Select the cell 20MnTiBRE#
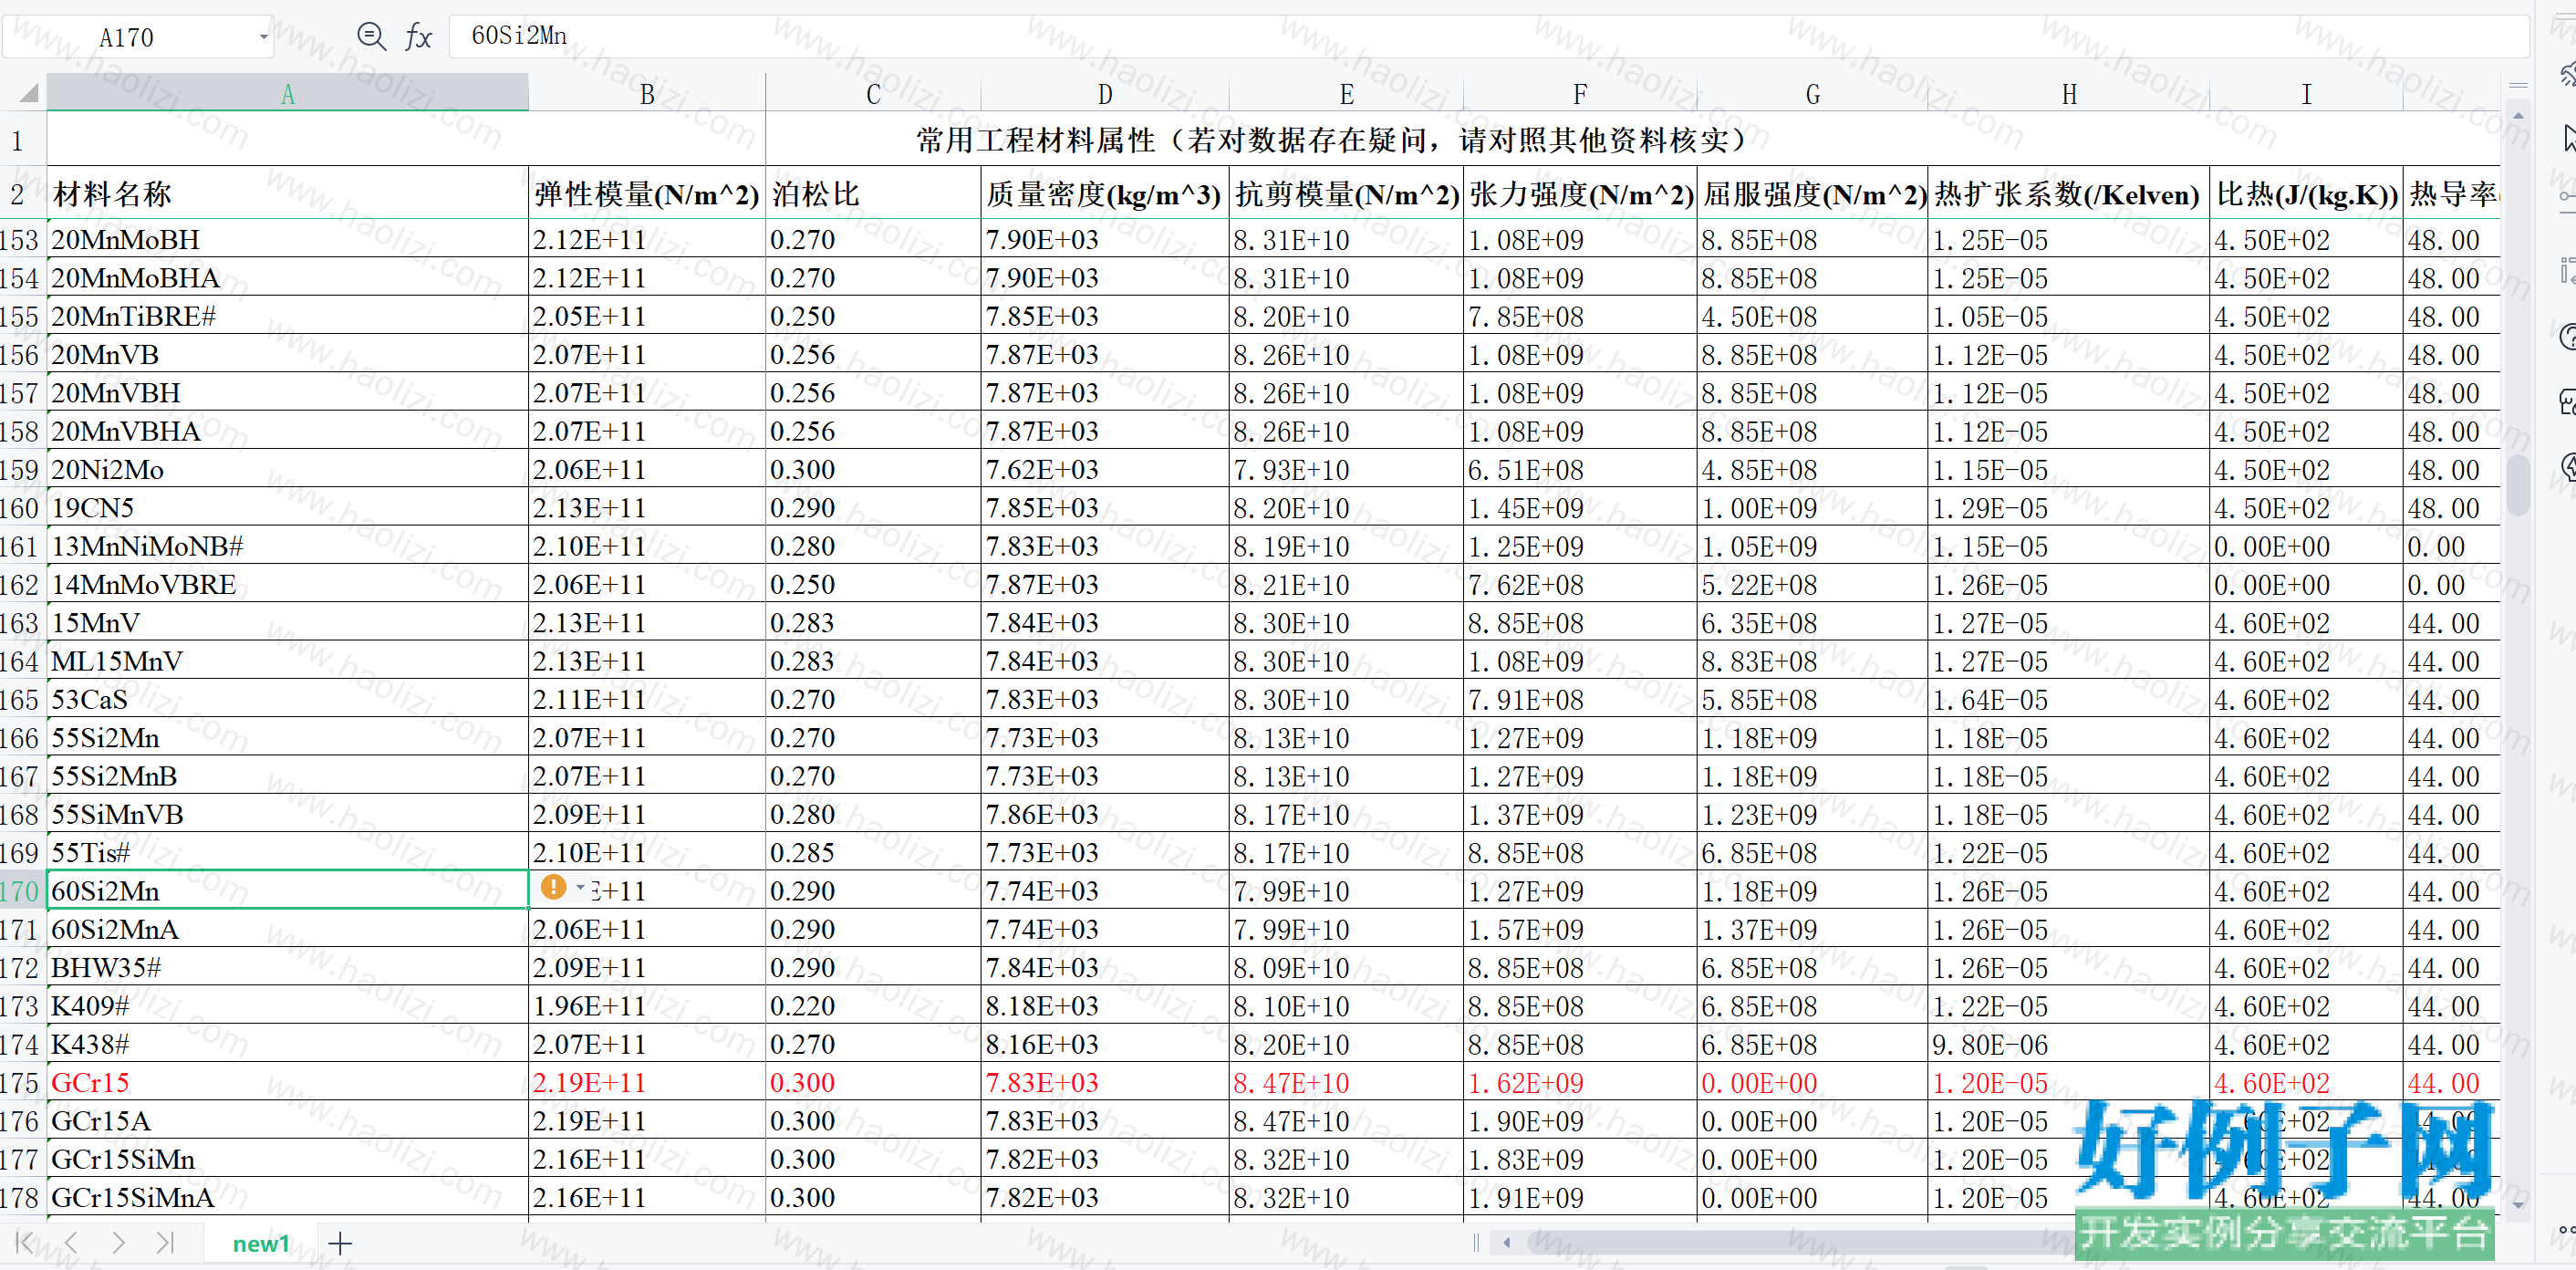This screenshot has height=1270, width=2576. coord(288,317)
